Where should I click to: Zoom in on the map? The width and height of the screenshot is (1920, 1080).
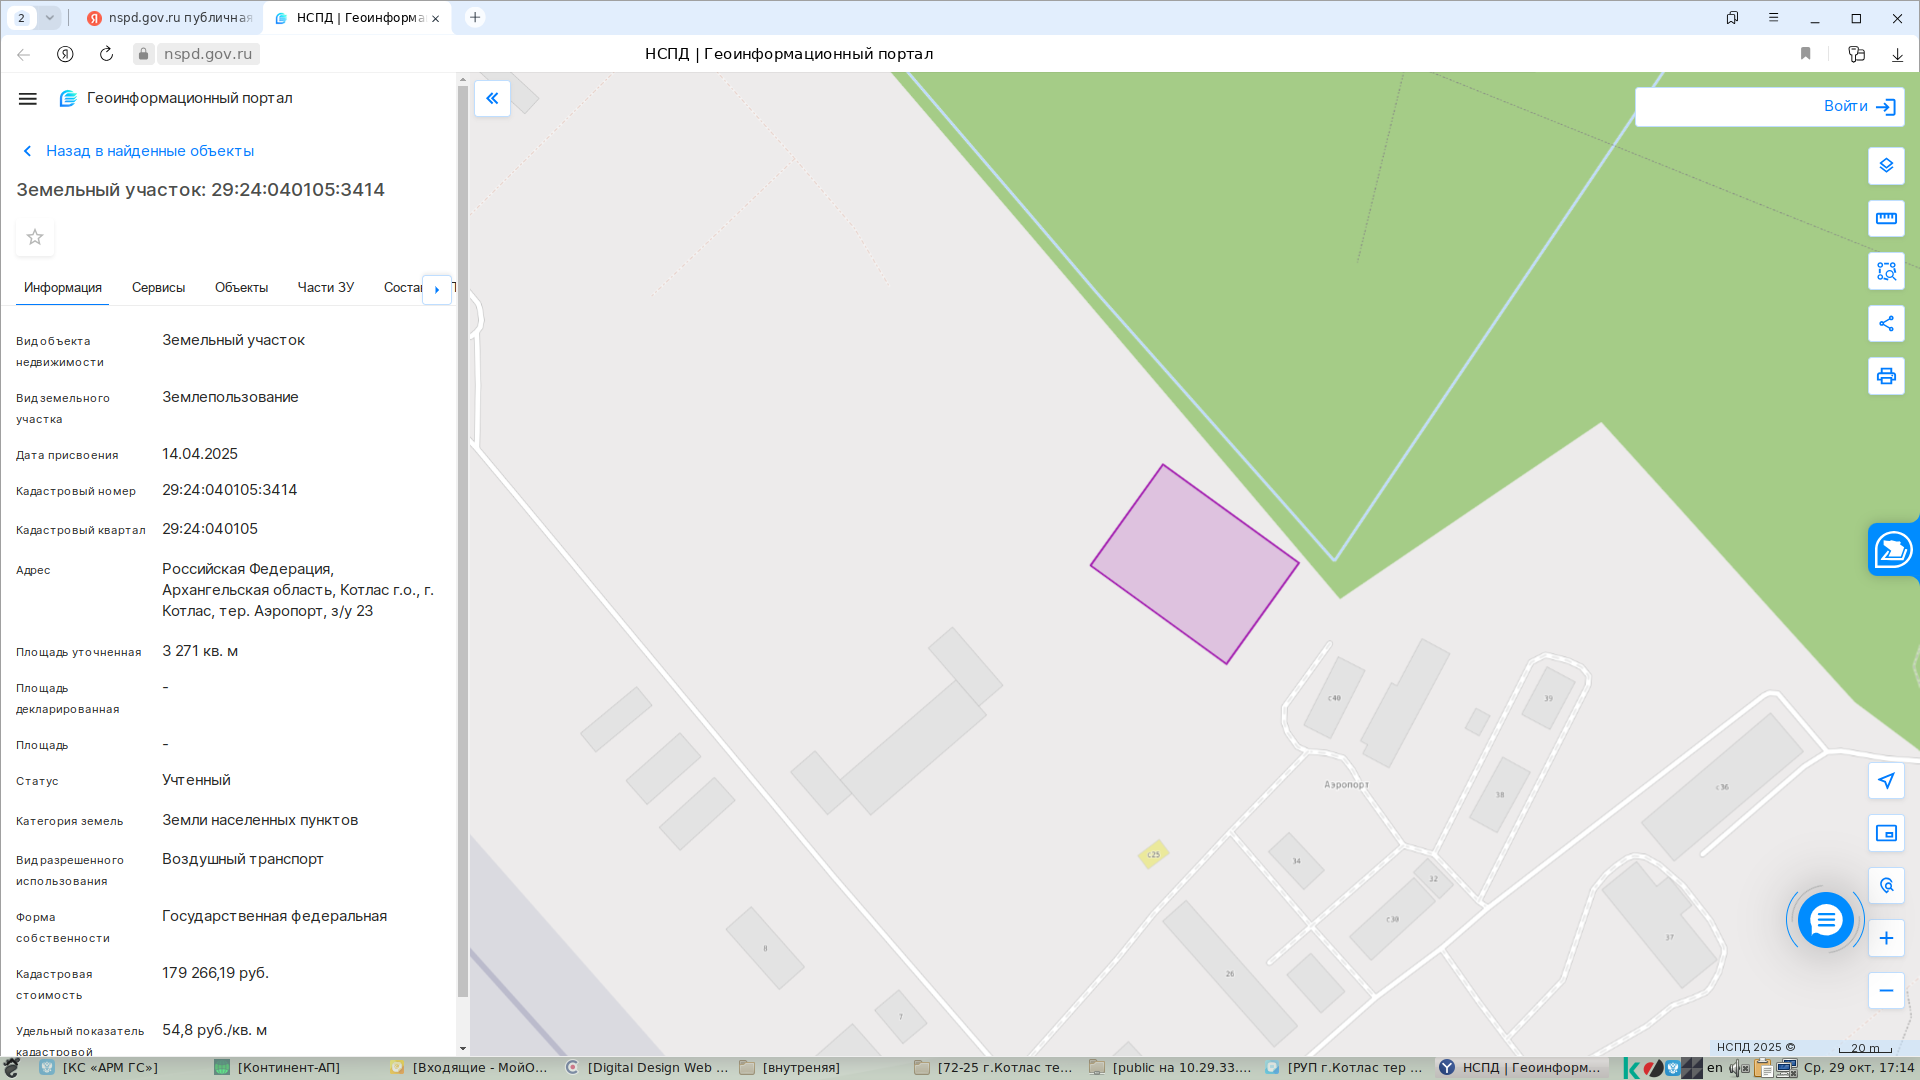point(1886,938)
